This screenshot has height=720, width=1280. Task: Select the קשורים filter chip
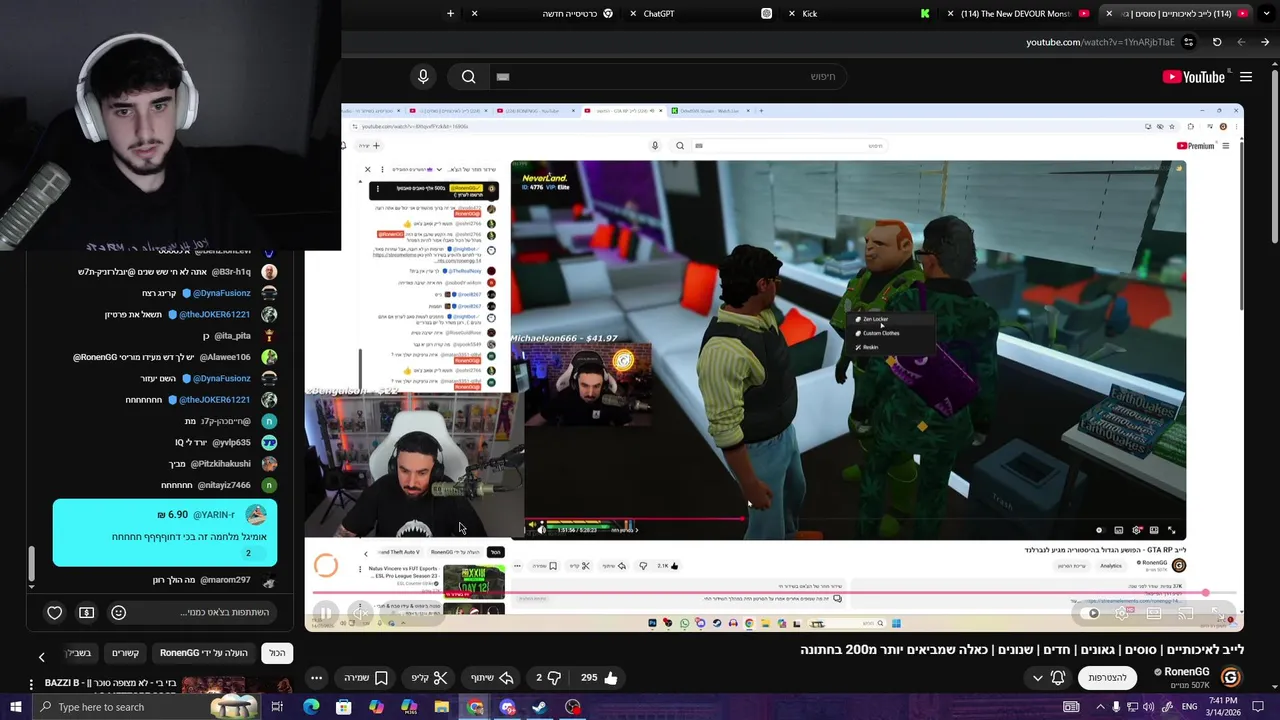point(125,653)
